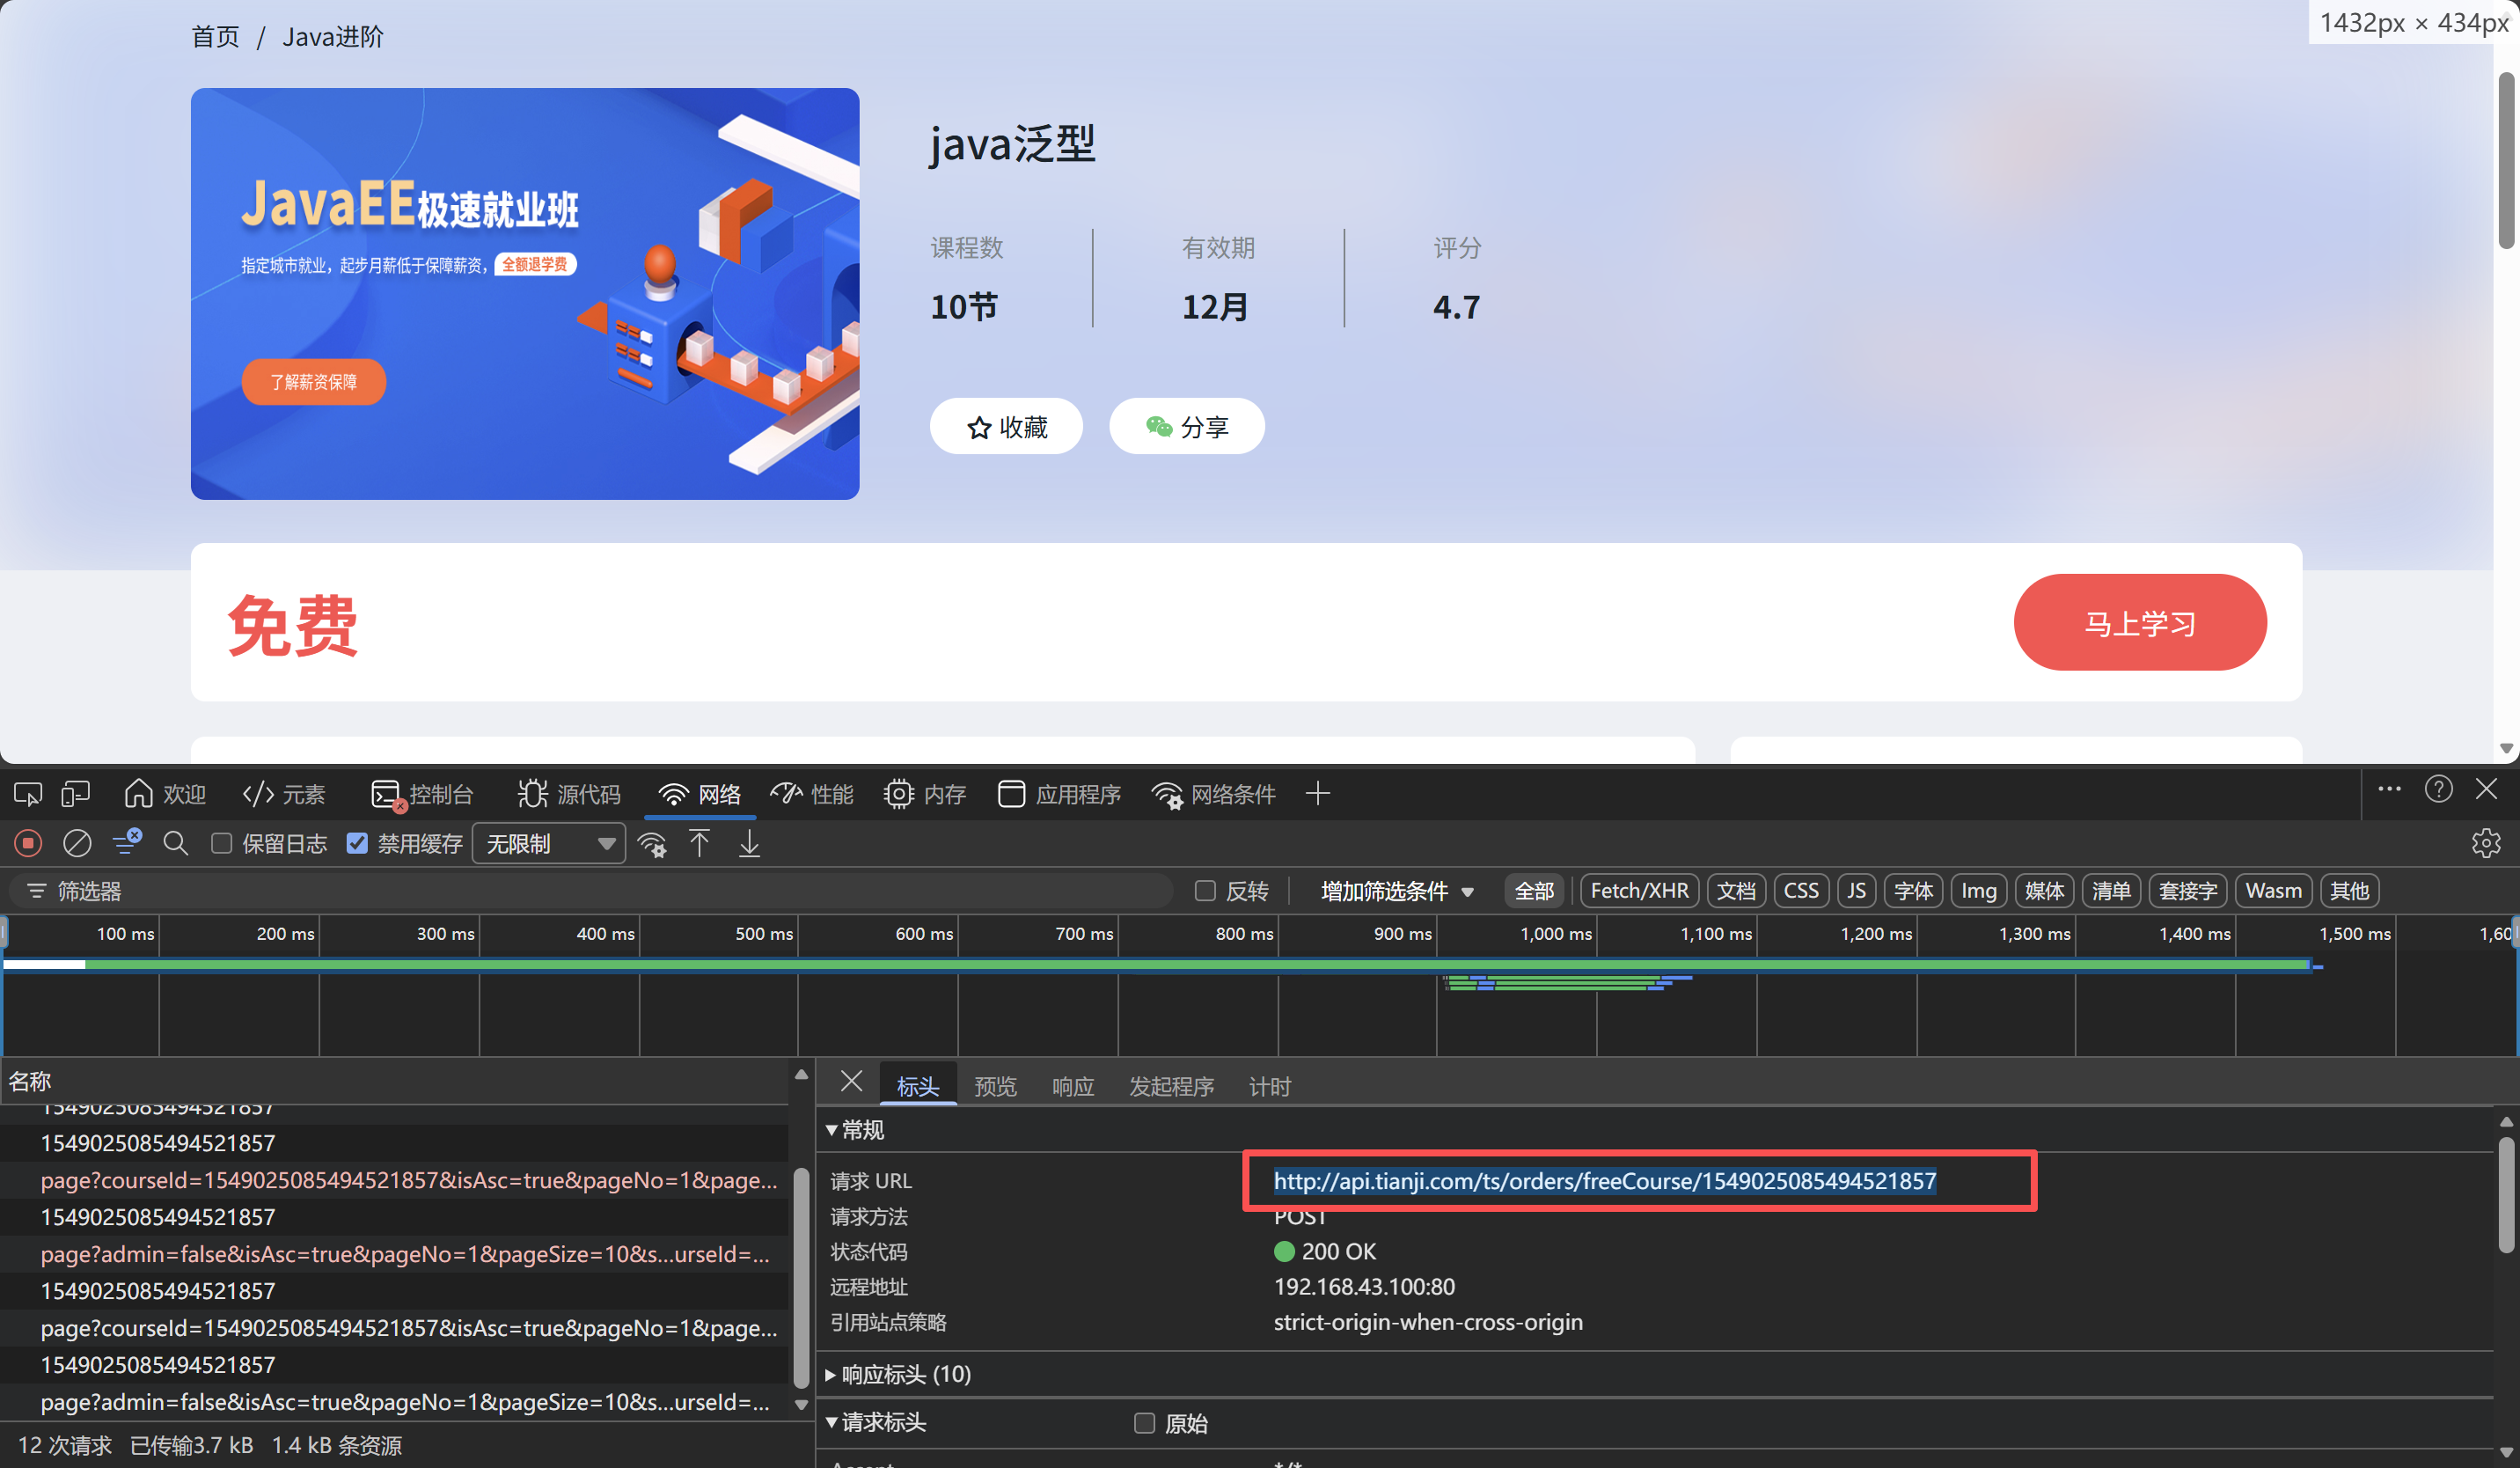
Task: Click the 1,000 ms timeline marker
Action: tap(1555, 934)
